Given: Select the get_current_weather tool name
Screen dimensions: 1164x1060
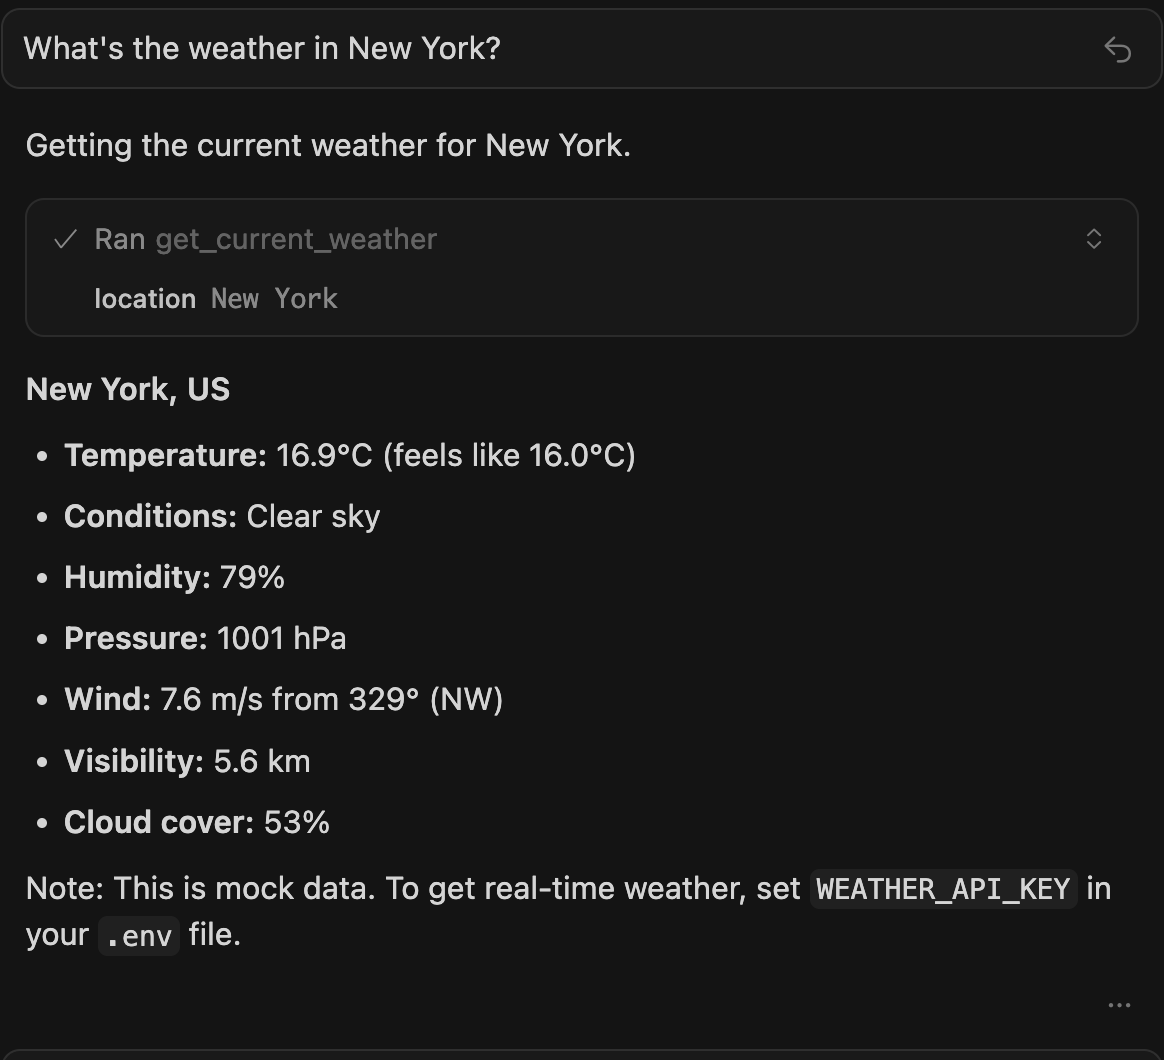Looking at the screenshot, I should (297, 239).
